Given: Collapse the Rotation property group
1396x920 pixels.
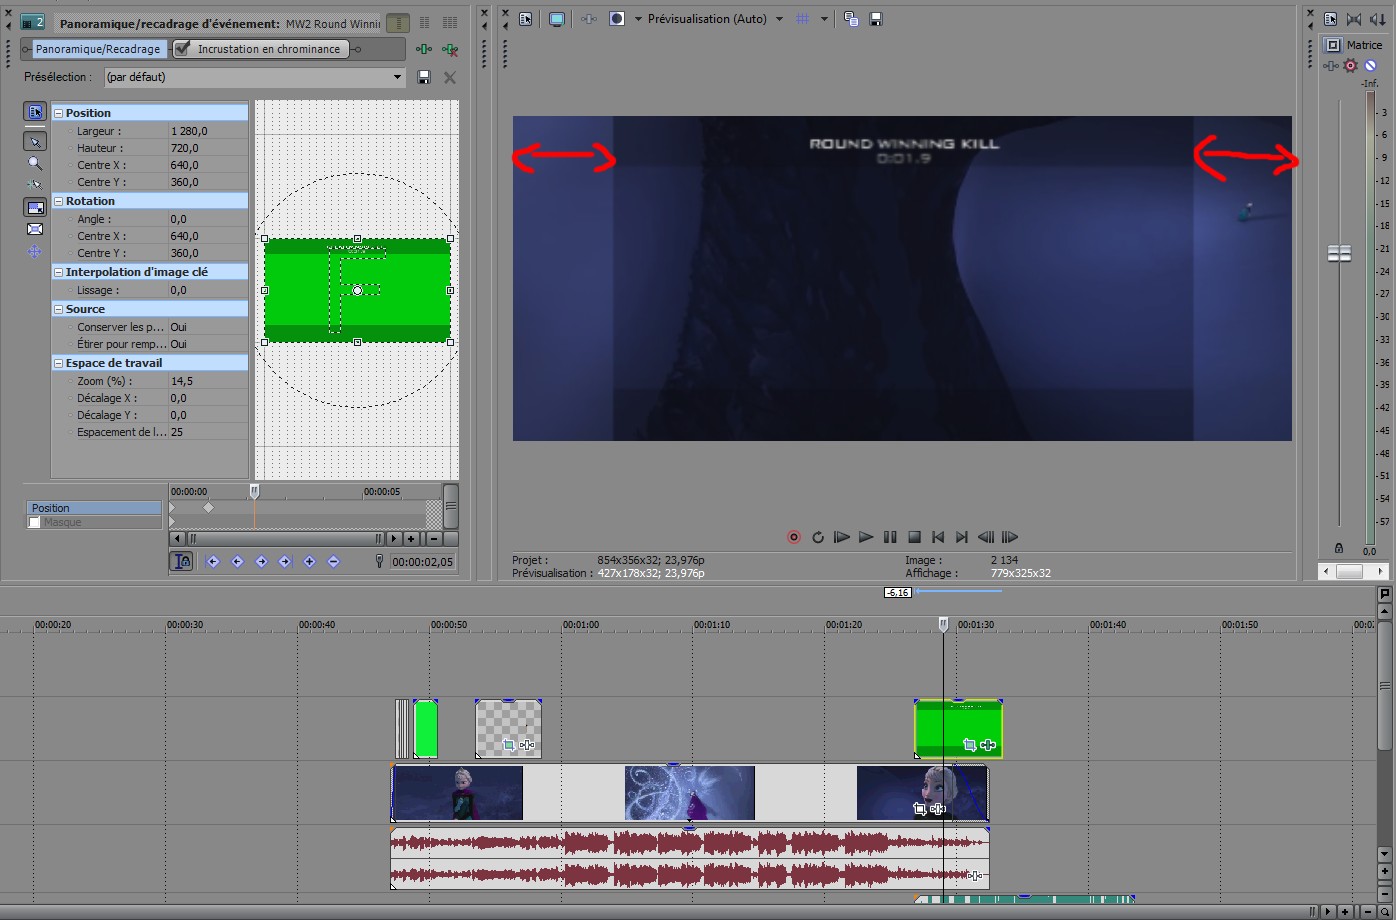Looking at the screenshot, I should click(58, 201).
